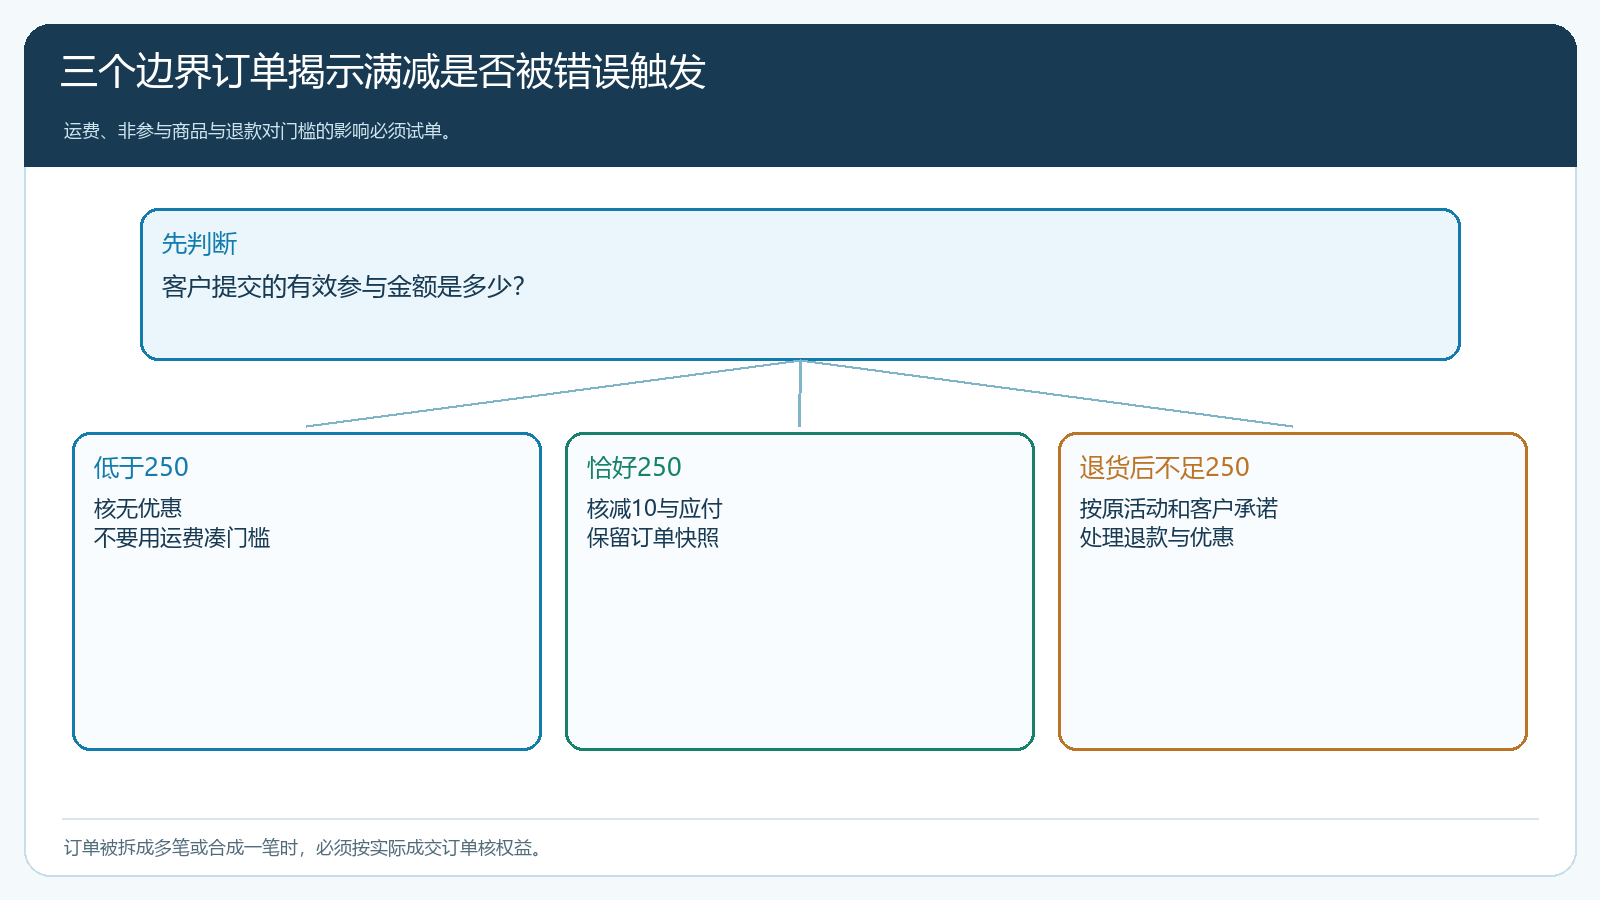Click the 低于250 card heading
The image size is (1600, 900).
point(141,467)
